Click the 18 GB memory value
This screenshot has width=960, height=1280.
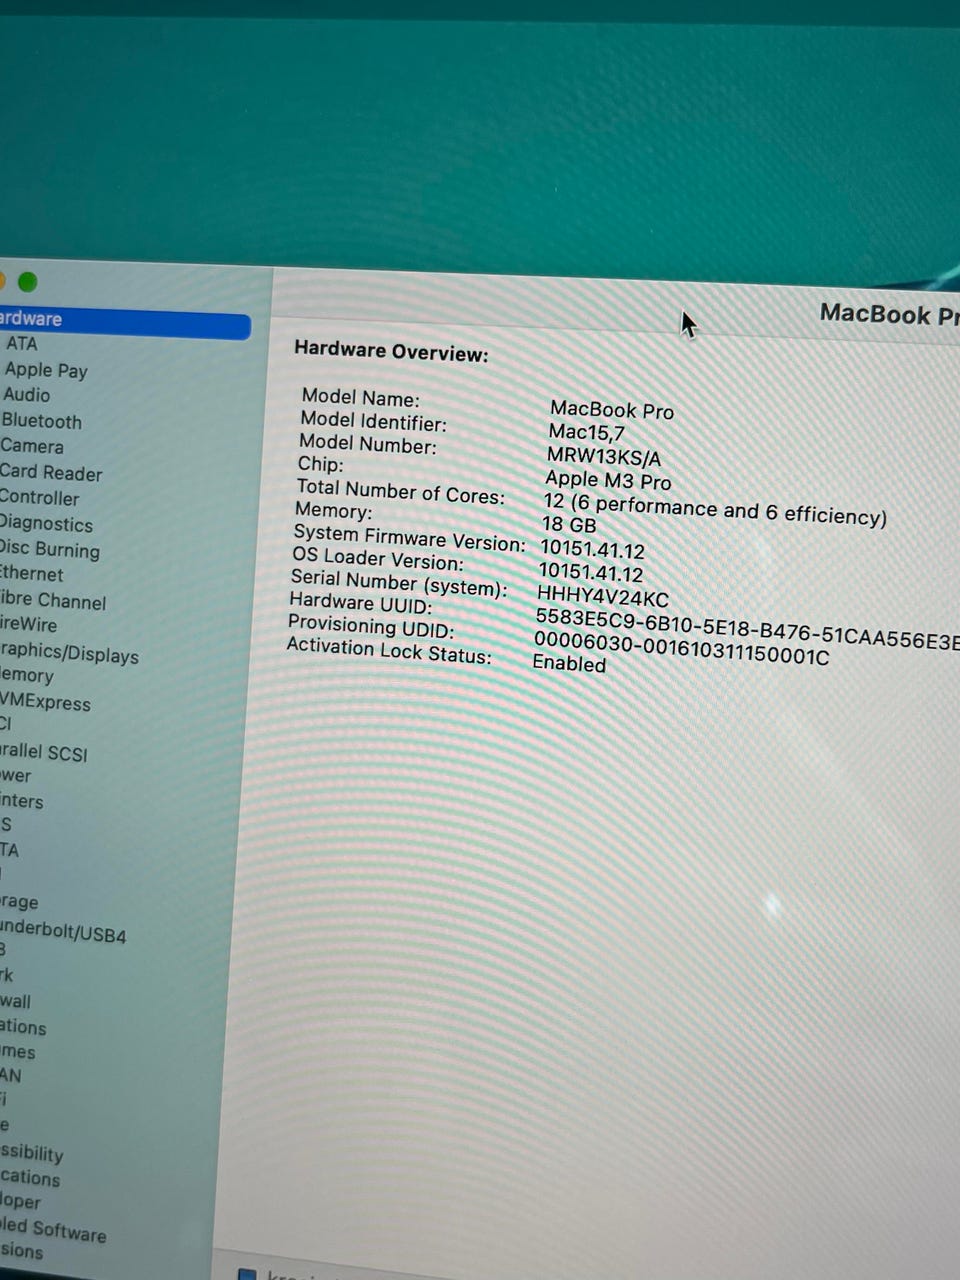(569, 524)
